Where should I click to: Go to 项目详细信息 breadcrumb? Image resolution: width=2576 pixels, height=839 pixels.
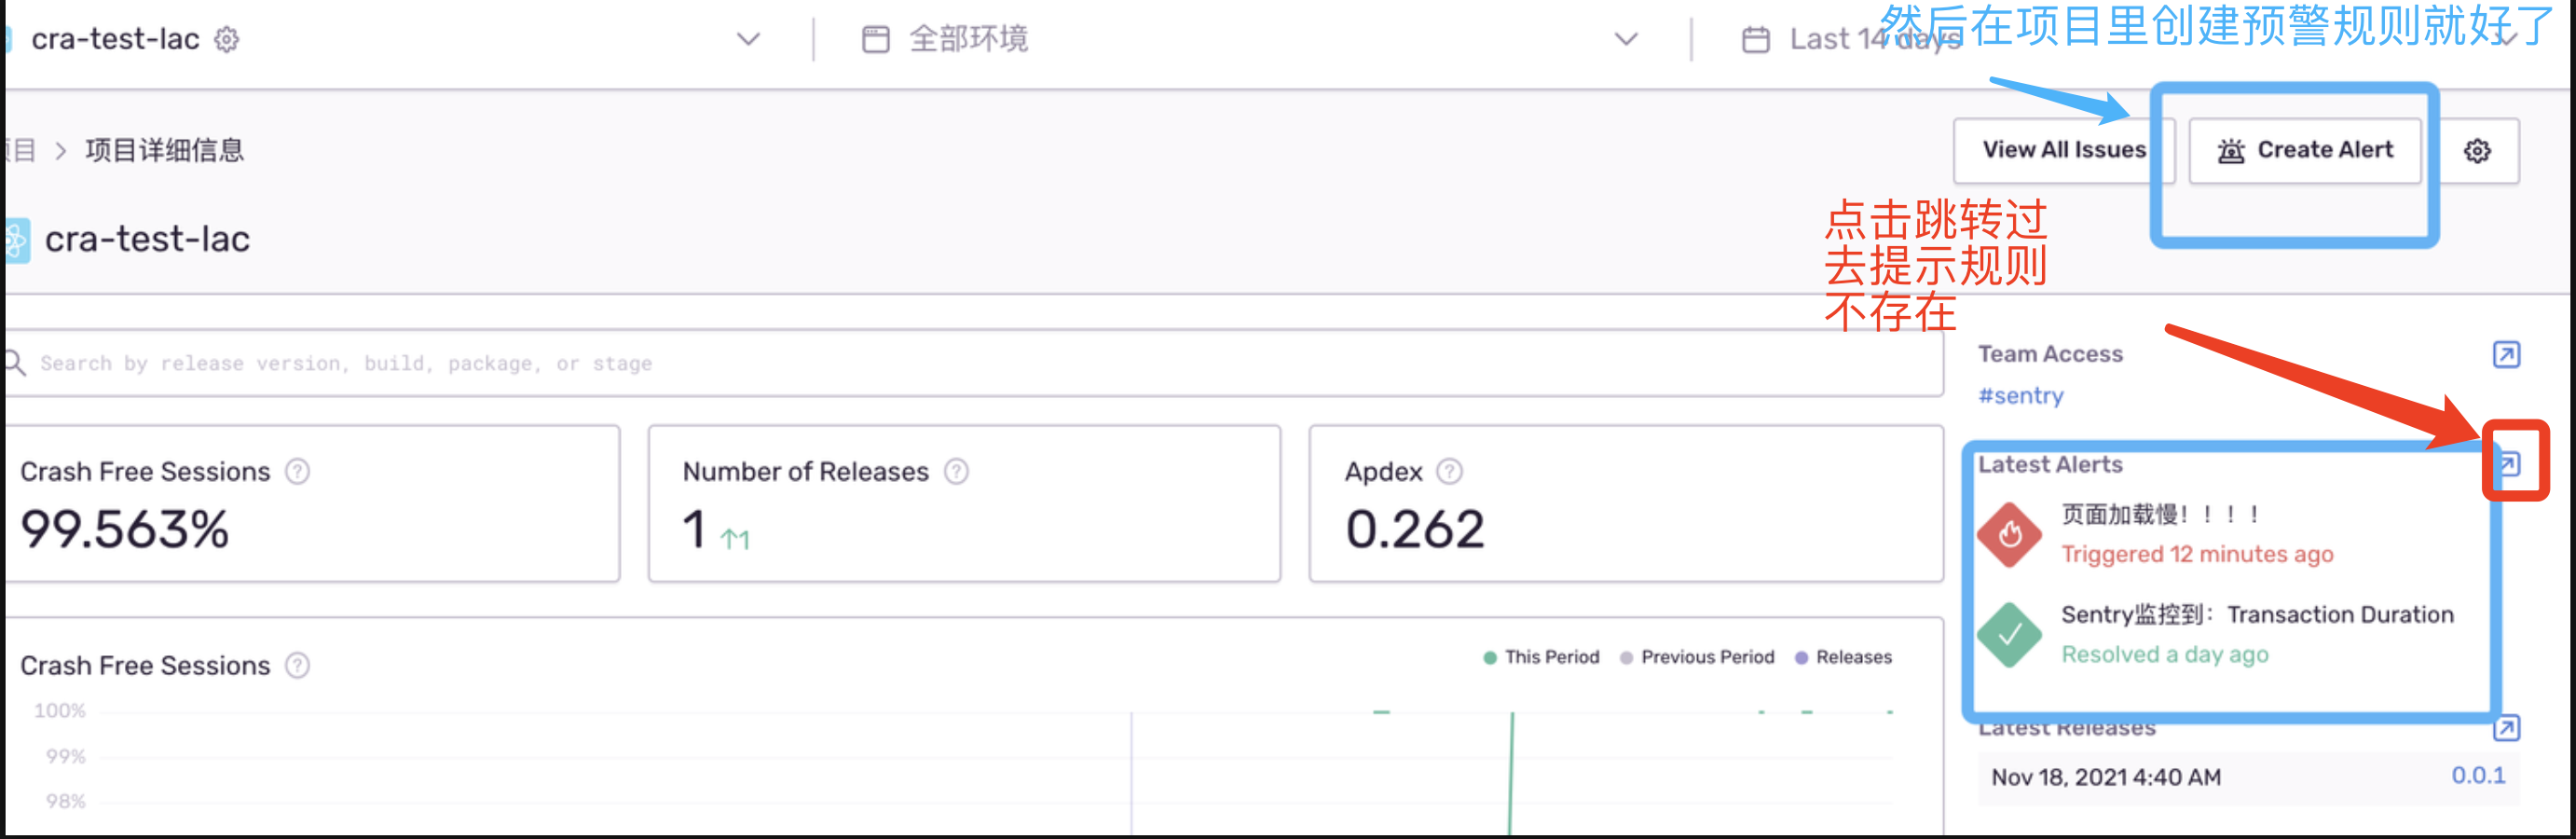click(x=165, y=150)
